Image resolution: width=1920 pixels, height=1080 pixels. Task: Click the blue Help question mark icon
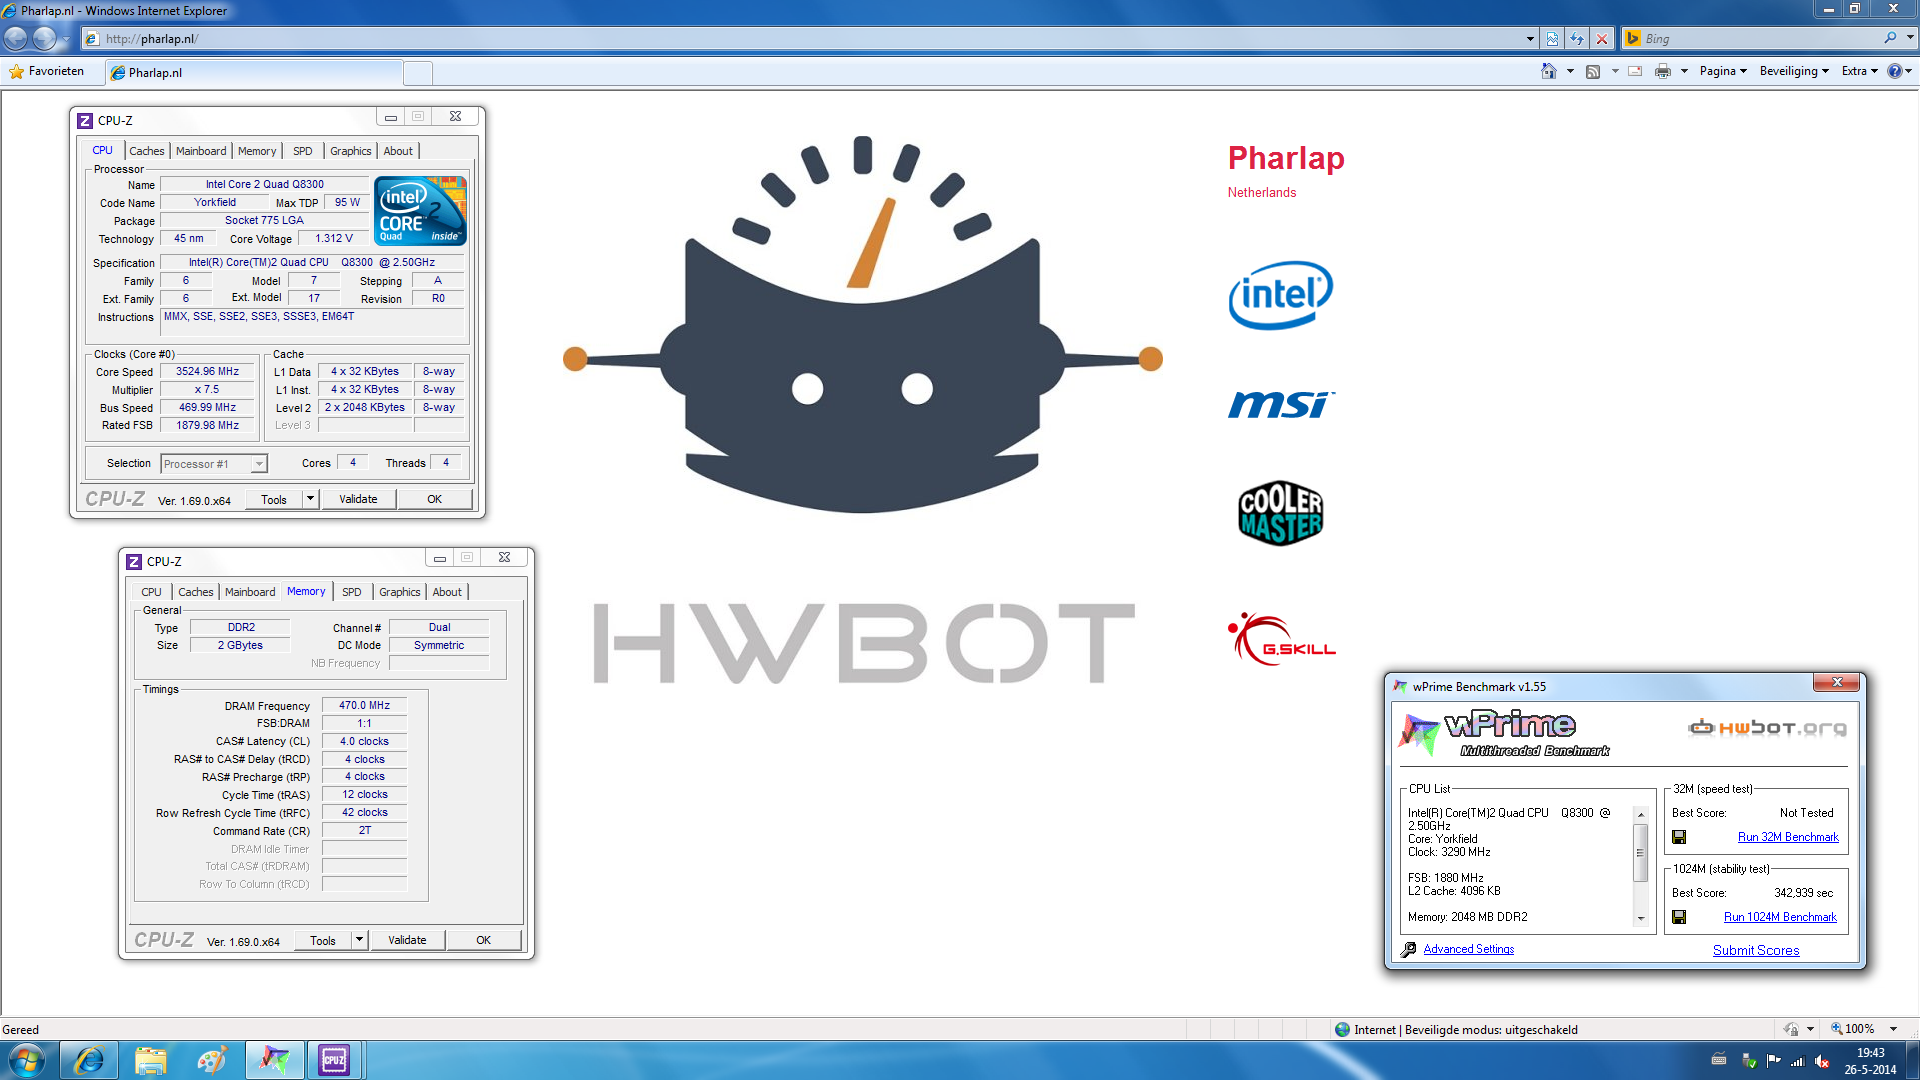coord(1894,71)
